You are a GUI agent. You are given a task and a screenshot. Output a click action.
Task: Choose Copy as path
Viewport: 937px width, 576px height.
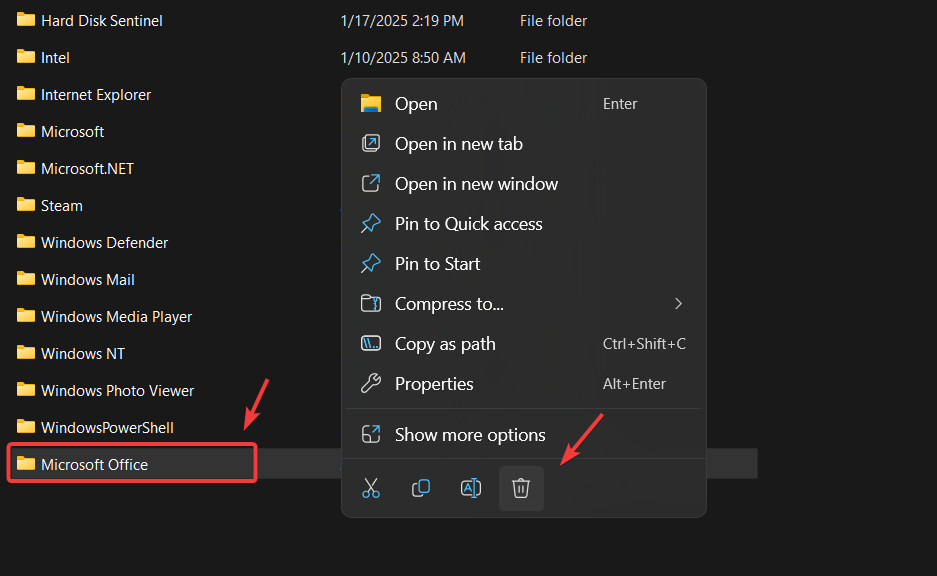[445, 344]
